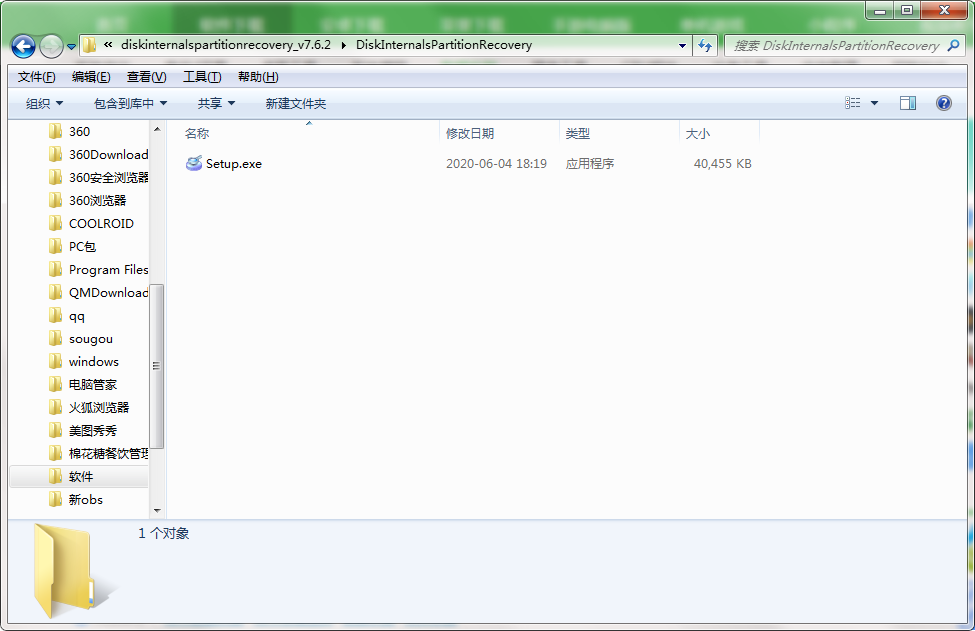Select diskinternalspartitionrecovery_v7.6.2 in address path
This screenshot has height=631, width=975.
pyautogui.click(x=226, y=45)
